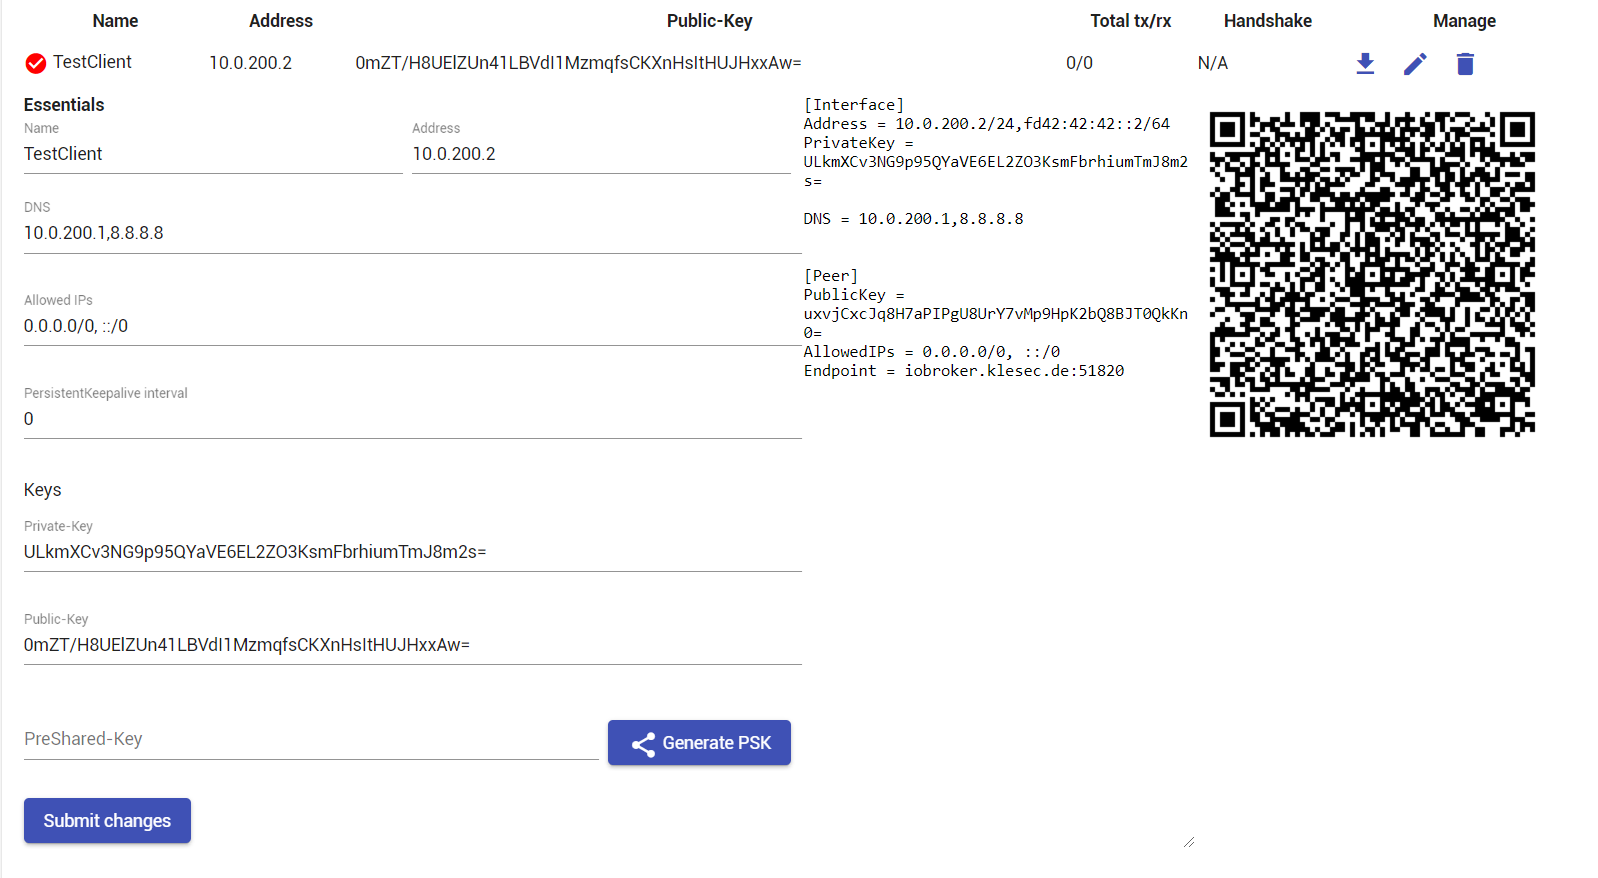Image resolution: width=1598 pixels, height=878 pixels.
Task: Download the TestClient configuration file
Action: coord(1365,64)
